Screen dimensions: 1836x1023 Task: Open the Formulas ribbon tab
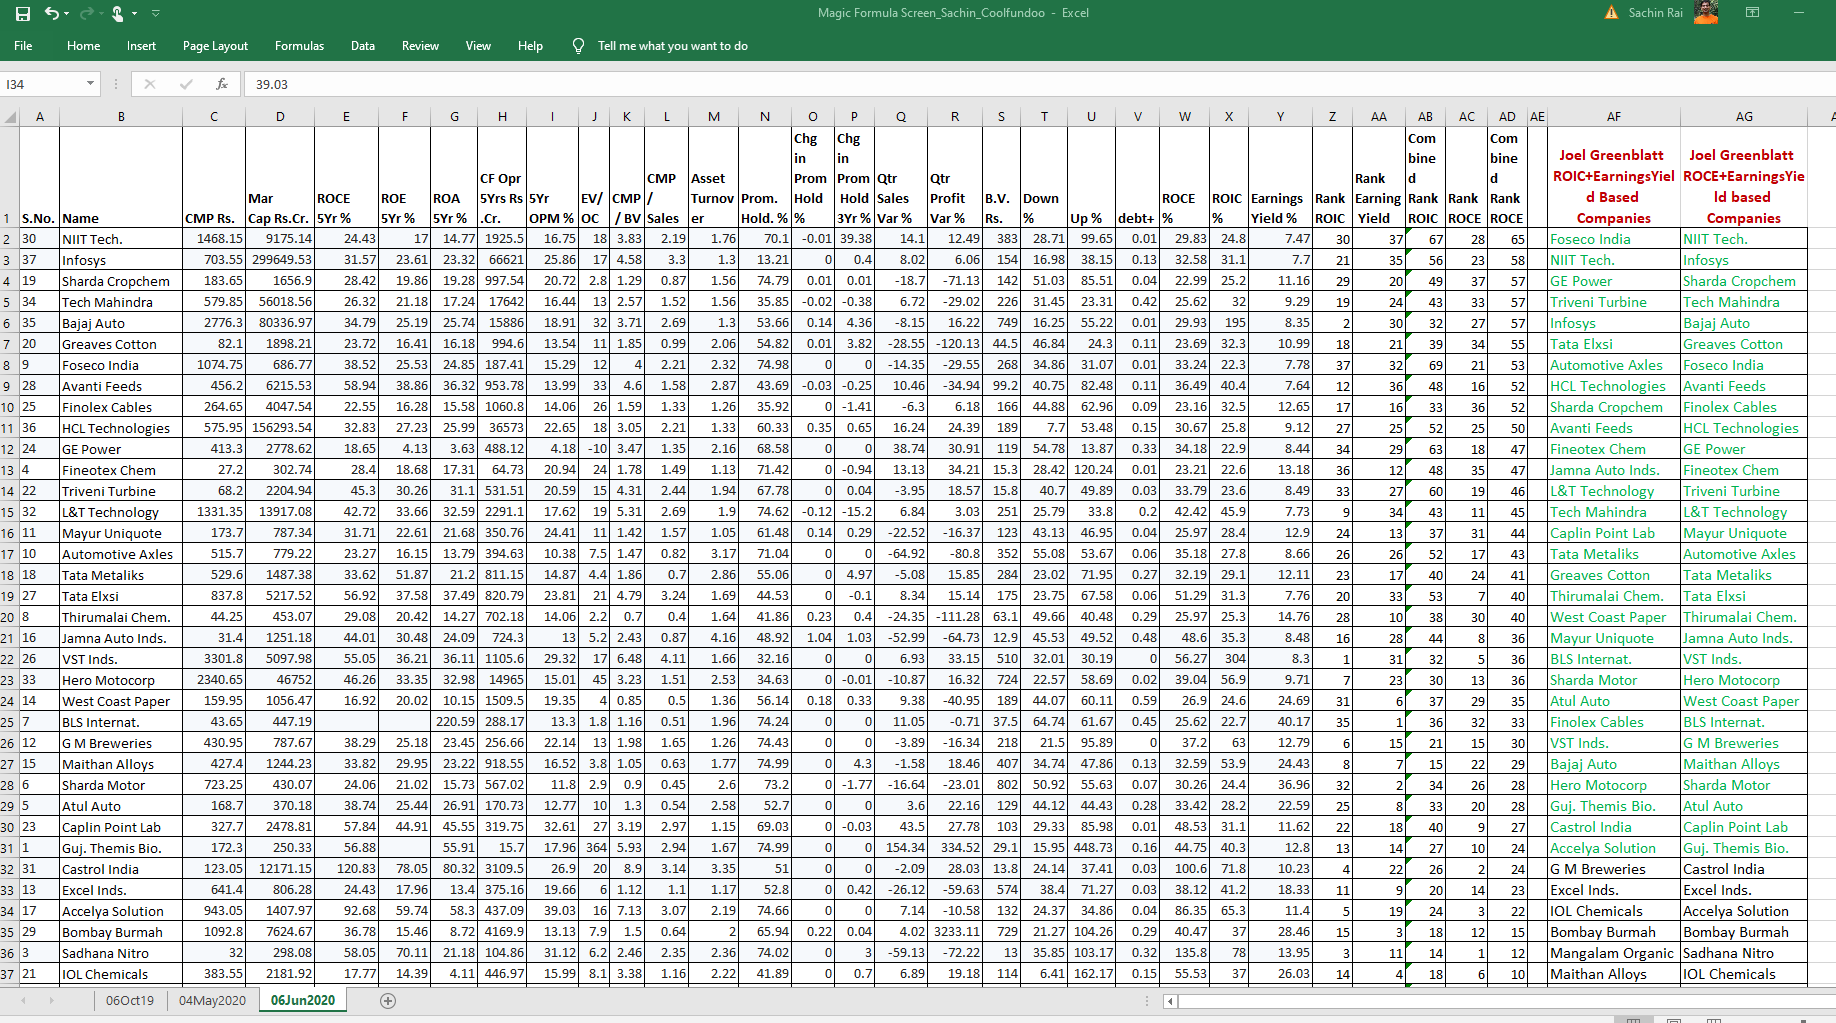pos(299,46)
